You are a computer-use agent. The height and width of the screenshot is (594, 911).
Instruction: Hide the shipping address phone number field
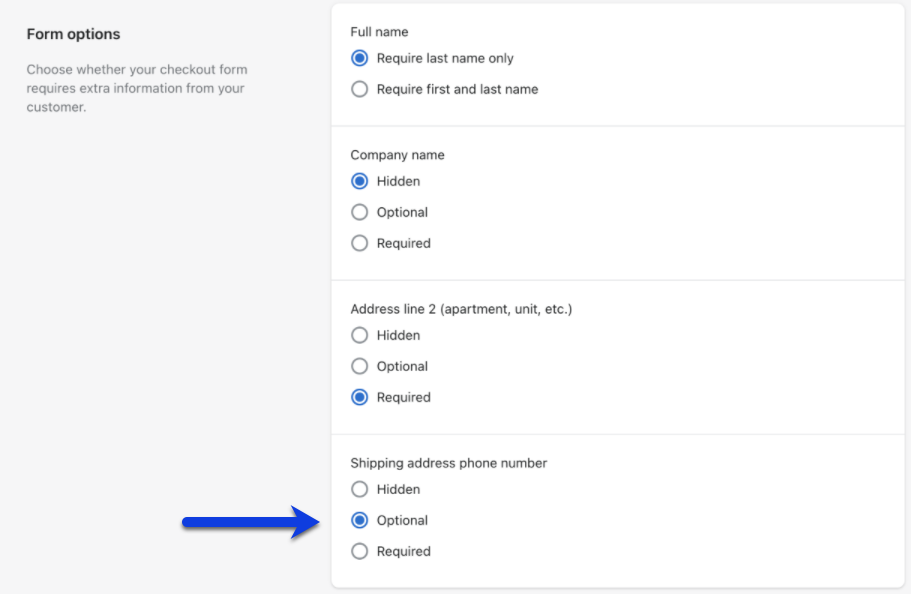[360, 489]
